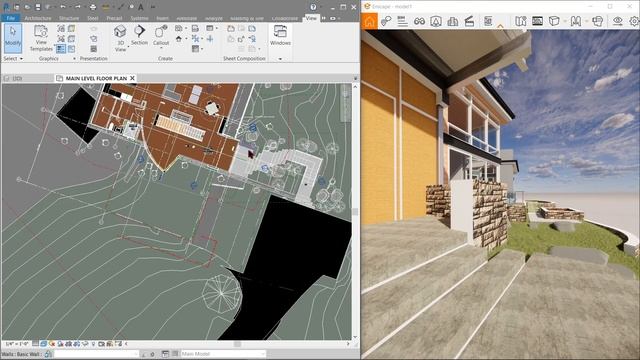Activate the MAIN LEVEL FLOOR PLAN tab

[x=96, y=78]
